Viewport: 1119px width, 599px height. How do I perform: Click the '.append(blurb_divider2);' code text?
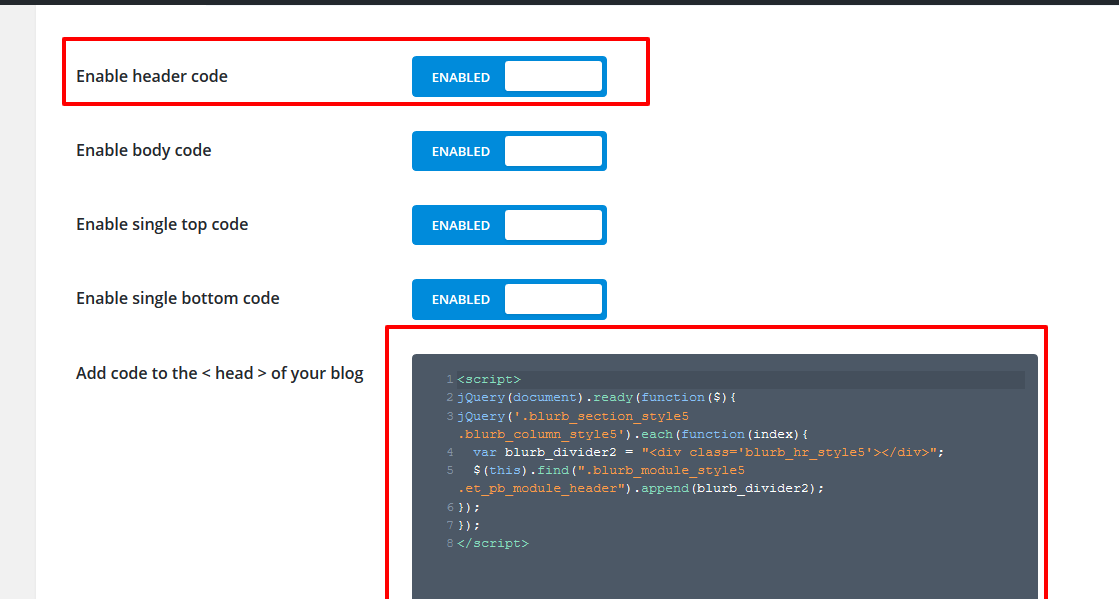click(729, 488)
